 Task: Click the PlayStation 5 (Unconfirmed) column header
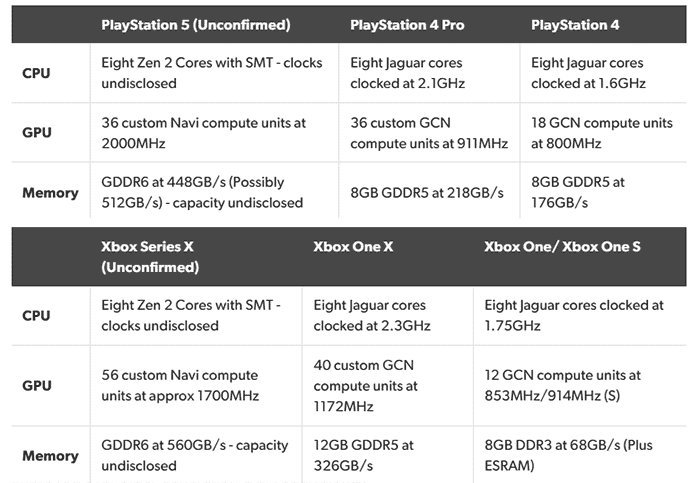[196, 25]
